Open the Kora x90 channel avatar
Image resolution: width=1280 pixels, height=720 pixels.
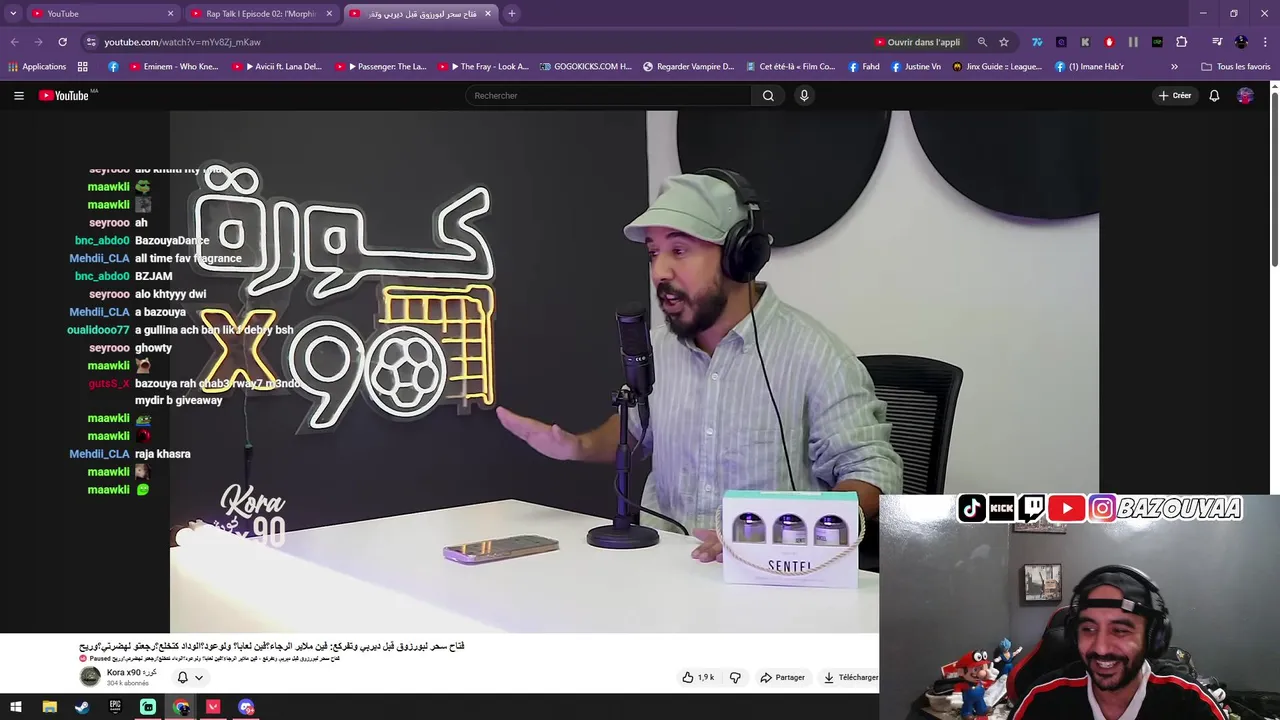point(90,677)
